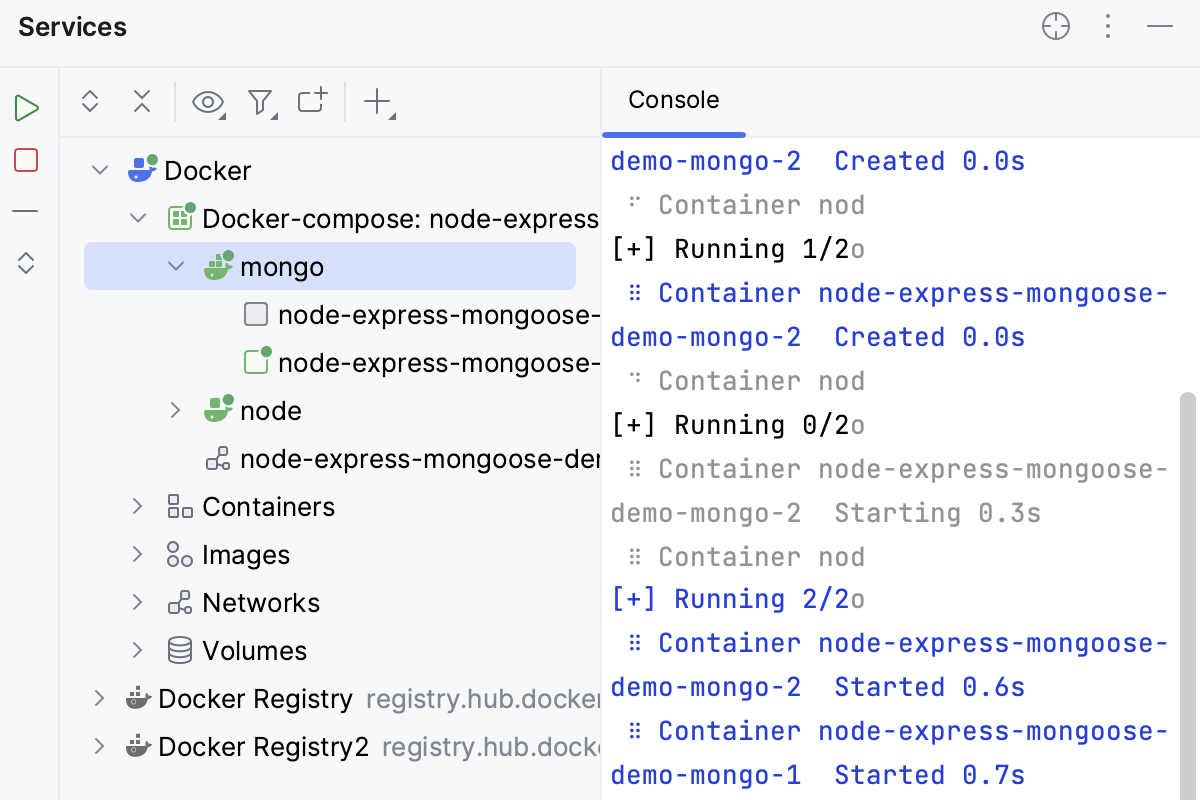1200x800 pixels.
Task: Expand the Images node
Action: pos(138,555)
